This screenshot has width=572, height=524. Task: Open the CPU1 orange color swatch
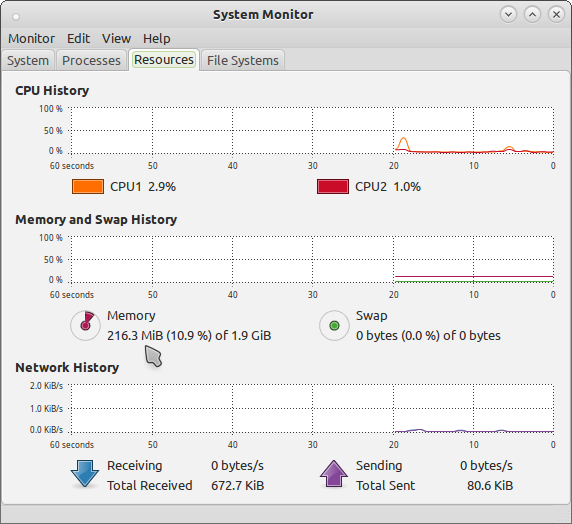pyautogui.click(x=88, y=186)
